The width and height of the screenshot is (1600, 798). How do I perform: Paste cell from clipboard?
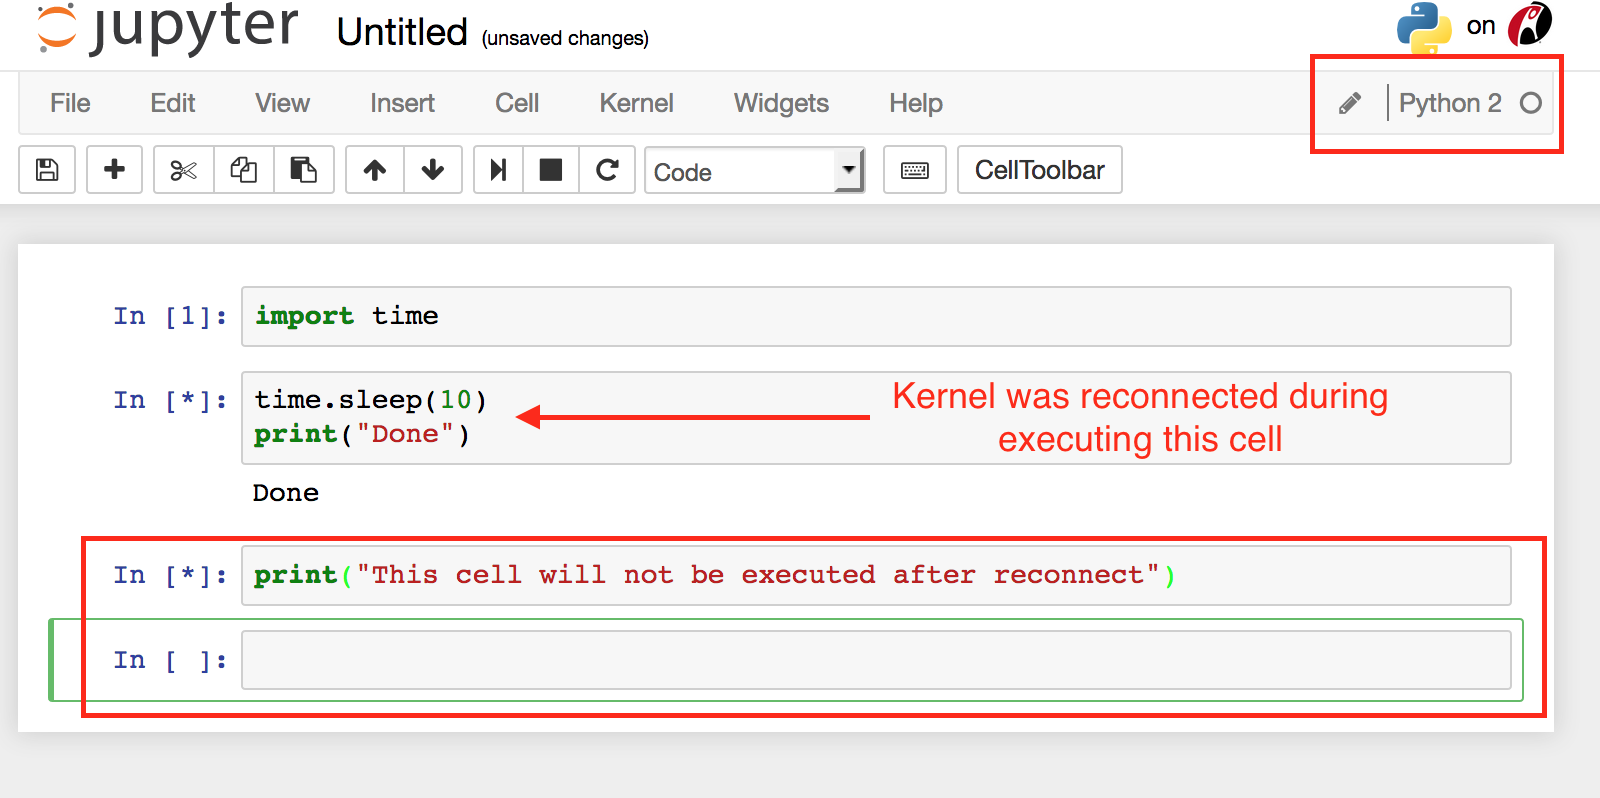coord(305,170)
